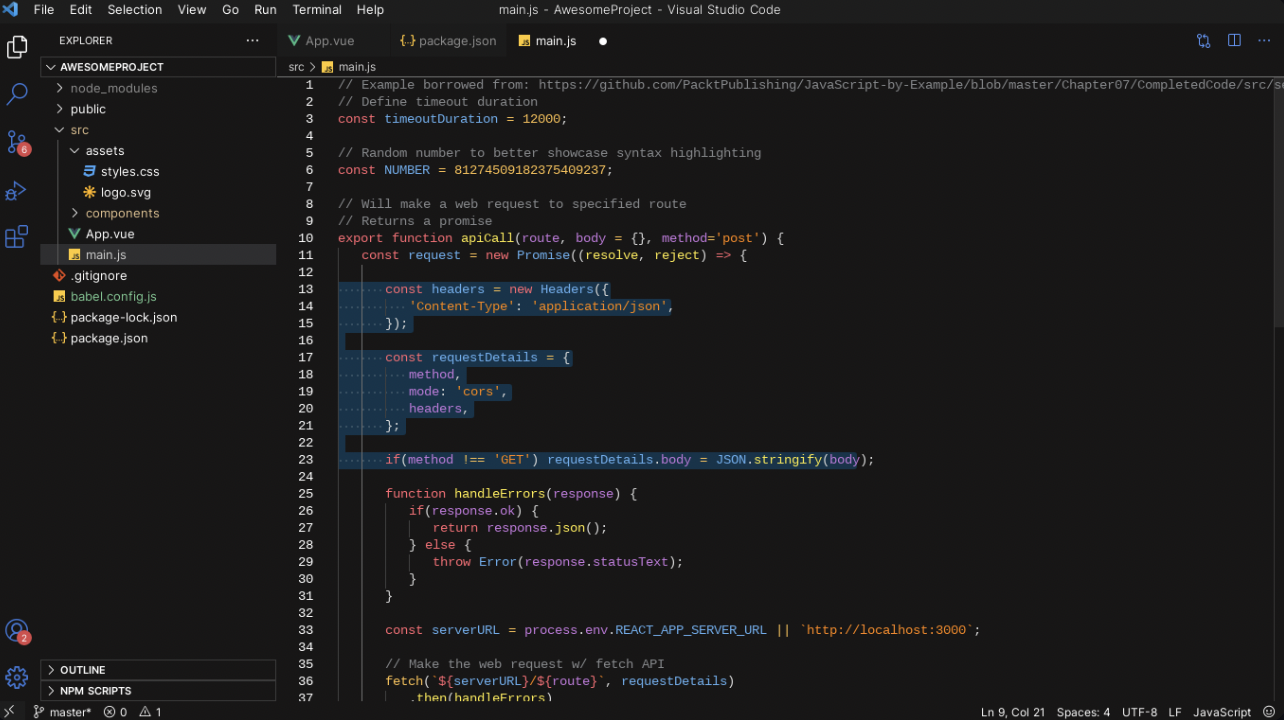Open the Manage gear icon

click(17, 677)
